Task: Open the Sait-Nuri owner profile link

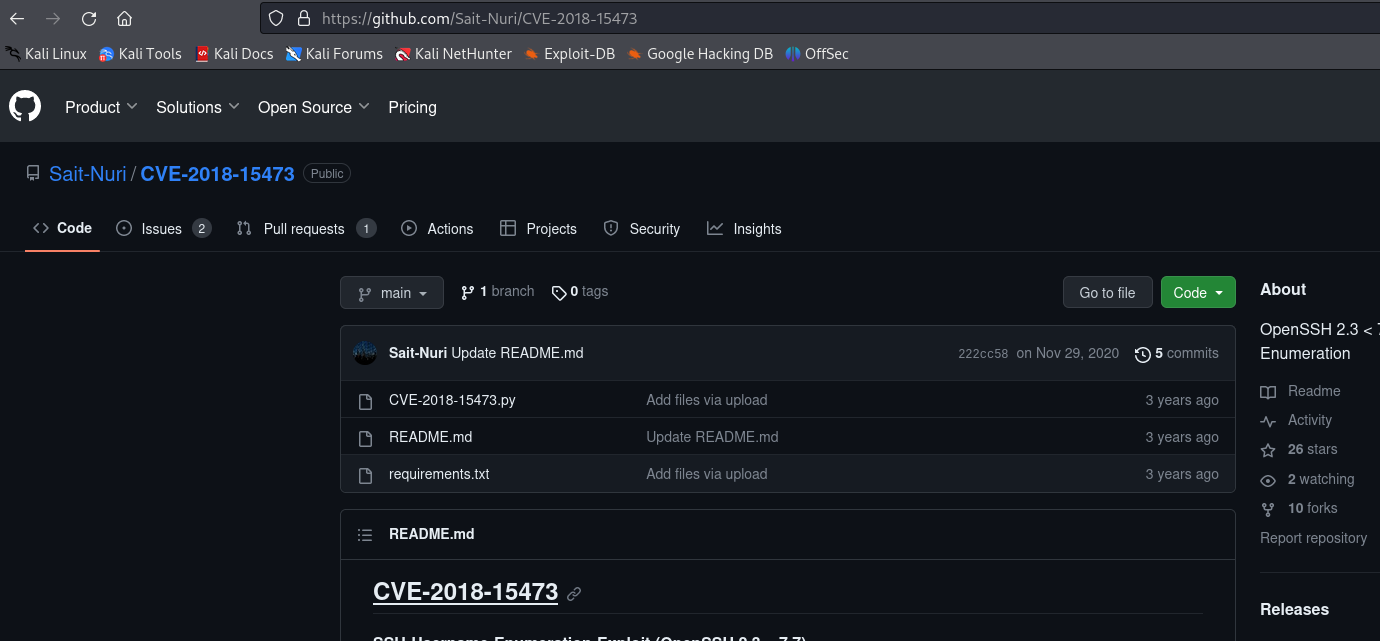Action: (x=88, y=174)
